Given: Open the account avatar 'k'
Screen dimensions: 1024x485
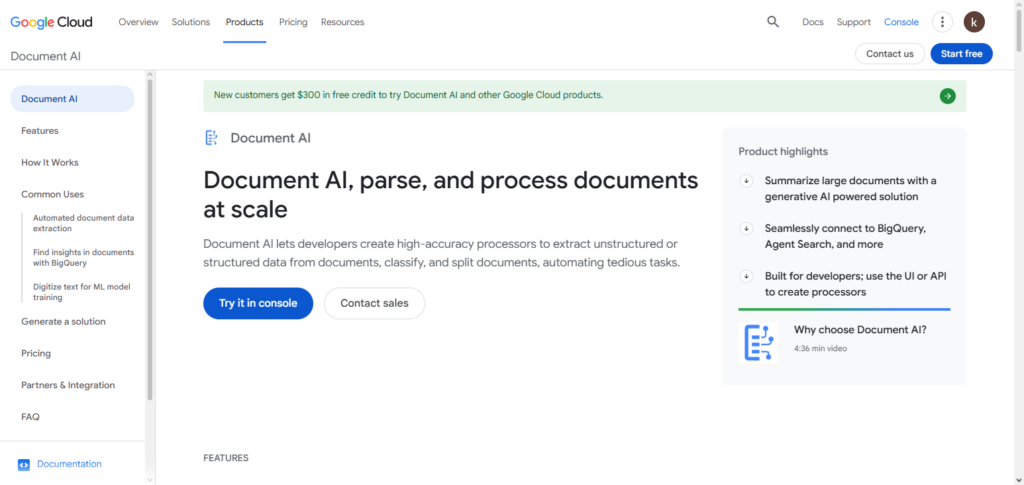Looking at the screenshot, I should pyautogui.click(x=974, y=22).
